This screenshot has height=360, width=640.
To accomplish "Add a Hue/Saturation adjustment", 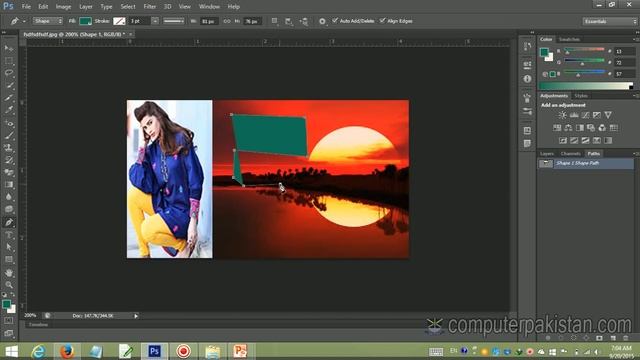I will pos(557,128).
